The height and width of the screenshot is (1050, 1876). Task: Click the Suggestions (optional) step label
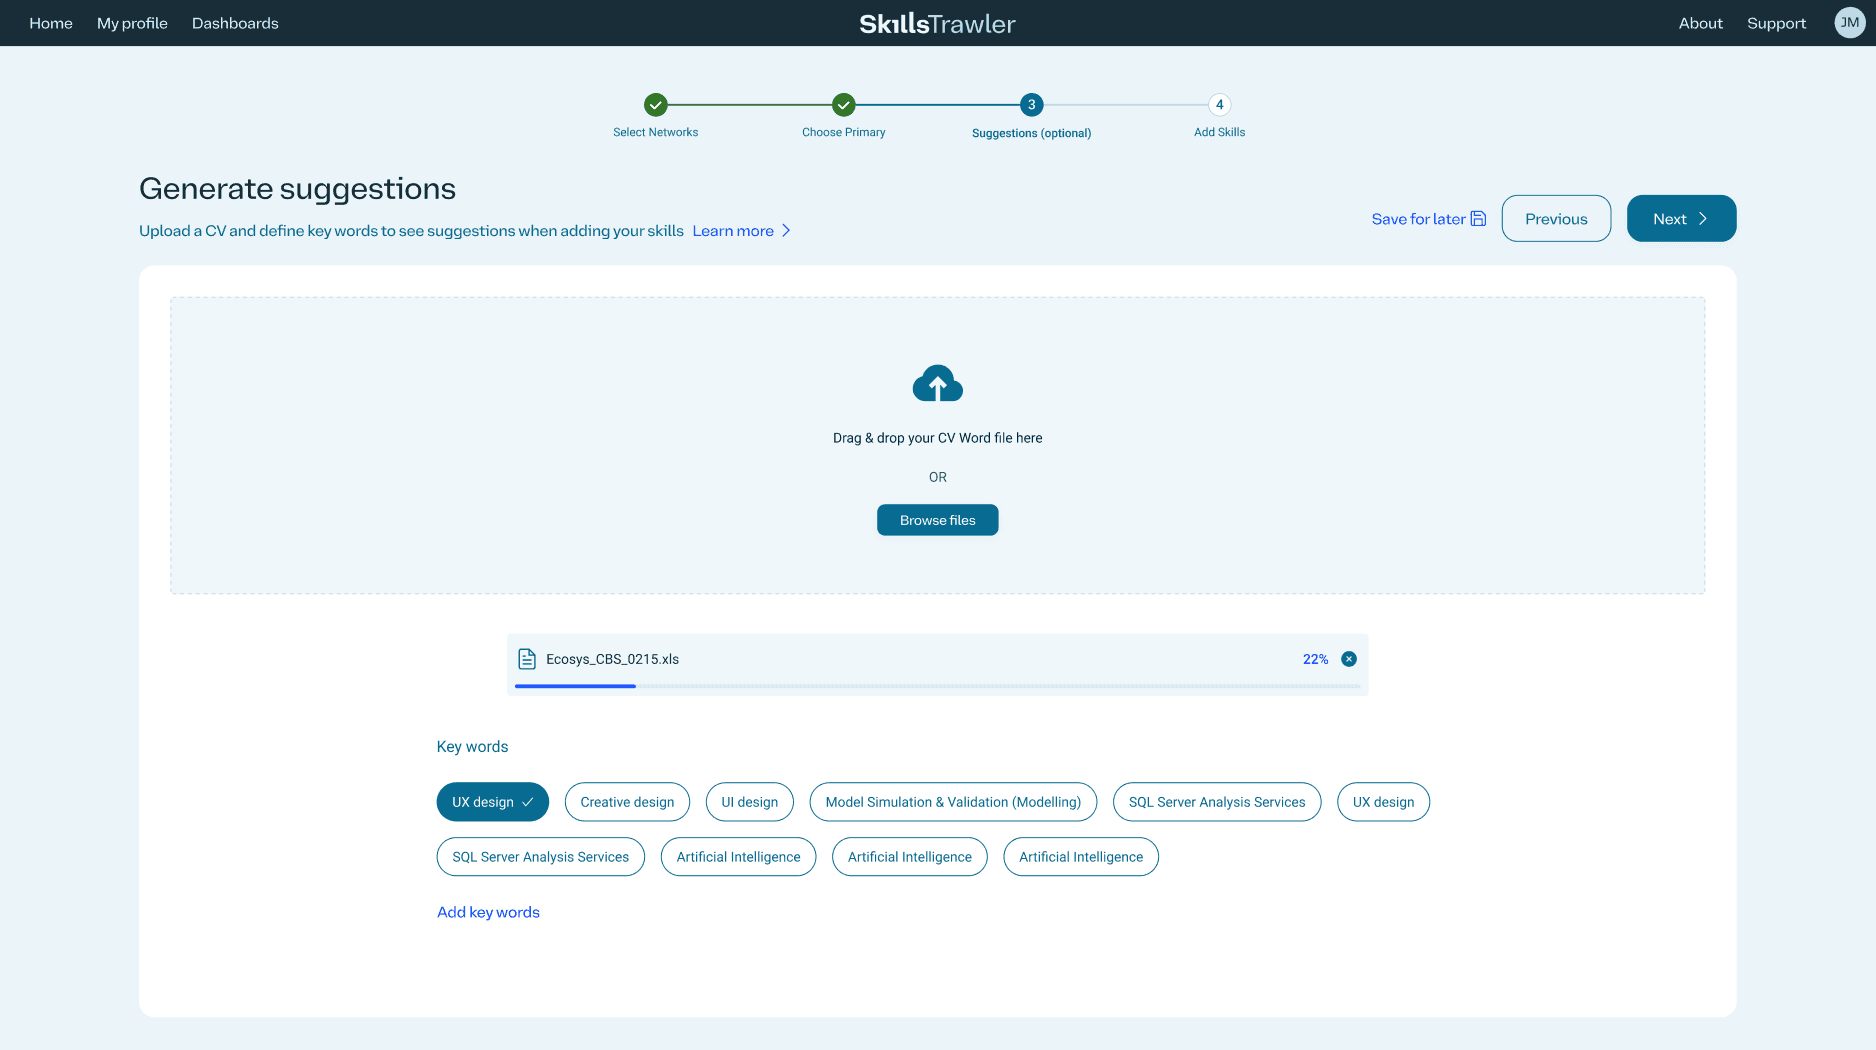coord(1032,133)
